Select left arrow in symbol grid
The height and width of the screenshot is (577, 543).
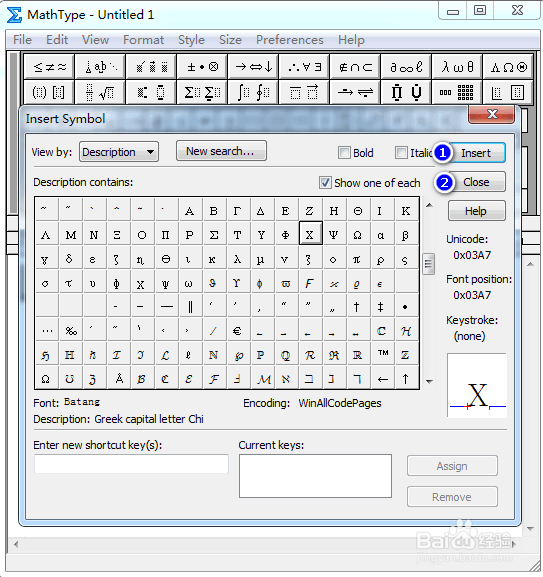tap(383, 378)
